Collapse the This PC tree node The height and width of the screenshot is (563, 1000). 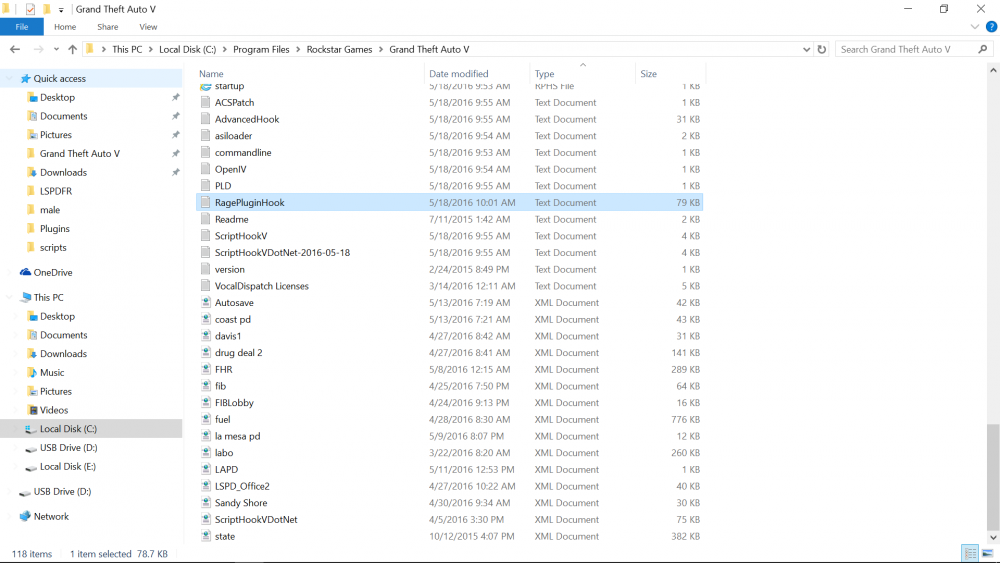(x=9, y=297)
